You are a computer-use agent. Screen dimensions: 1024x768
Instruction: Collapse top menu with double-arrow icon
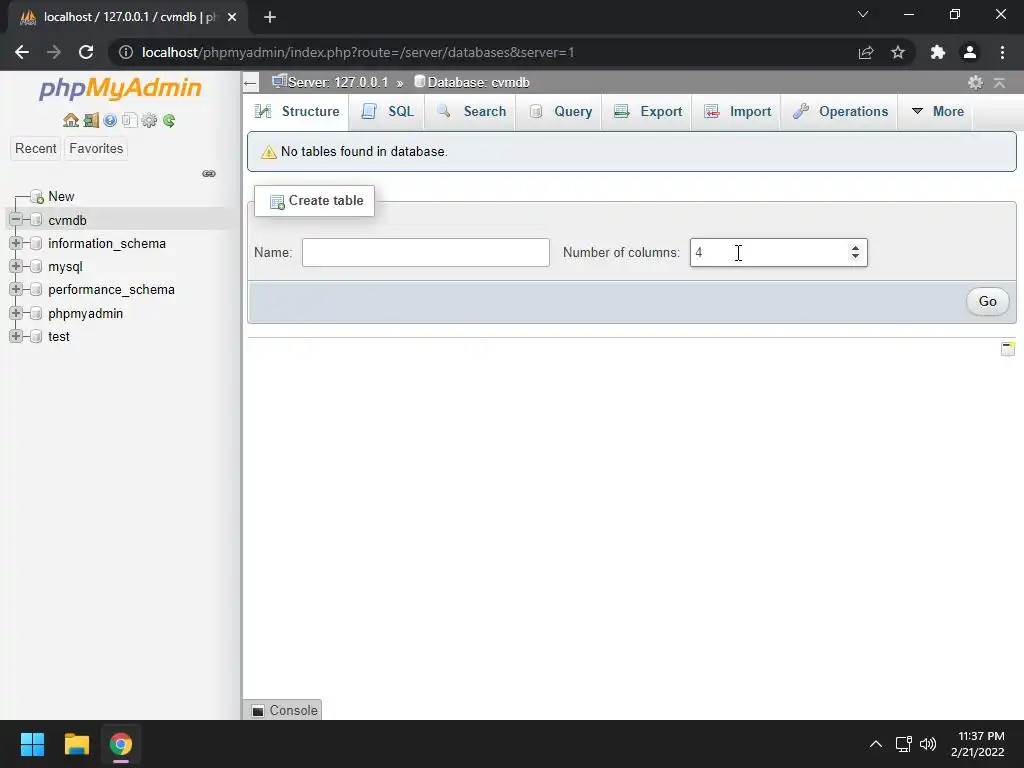tap(999, 82)
